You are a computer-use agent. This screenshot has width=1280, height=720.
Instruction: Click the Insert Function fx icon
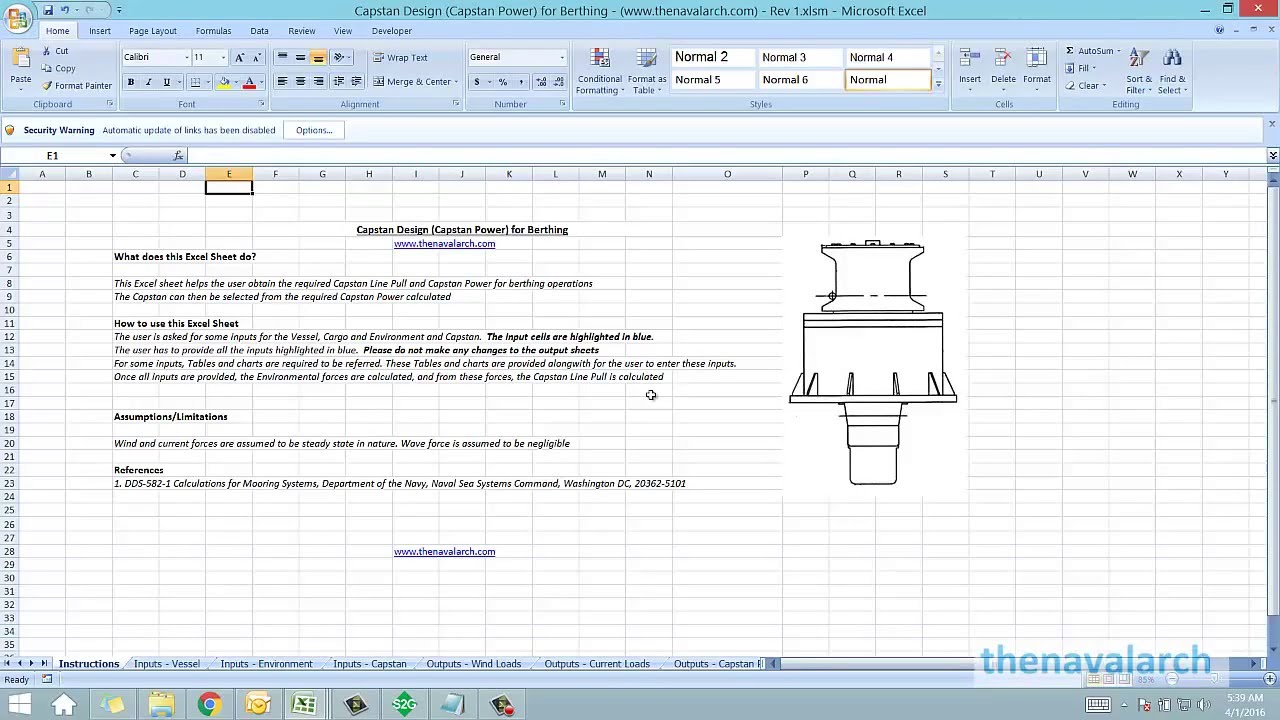178,156
